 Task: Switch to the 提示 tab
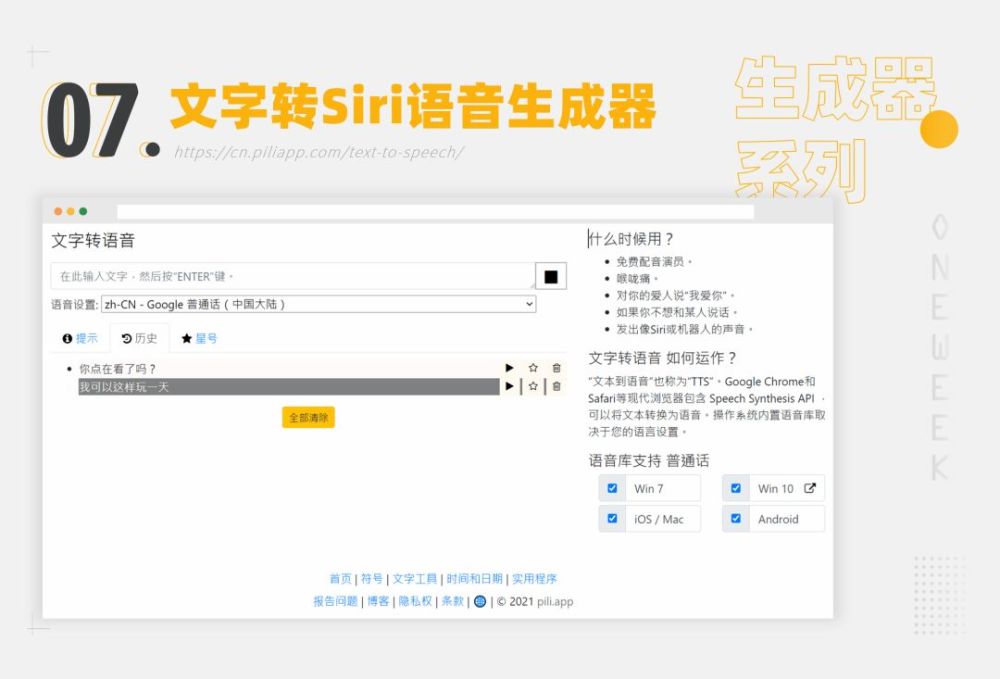click(80, 339)
